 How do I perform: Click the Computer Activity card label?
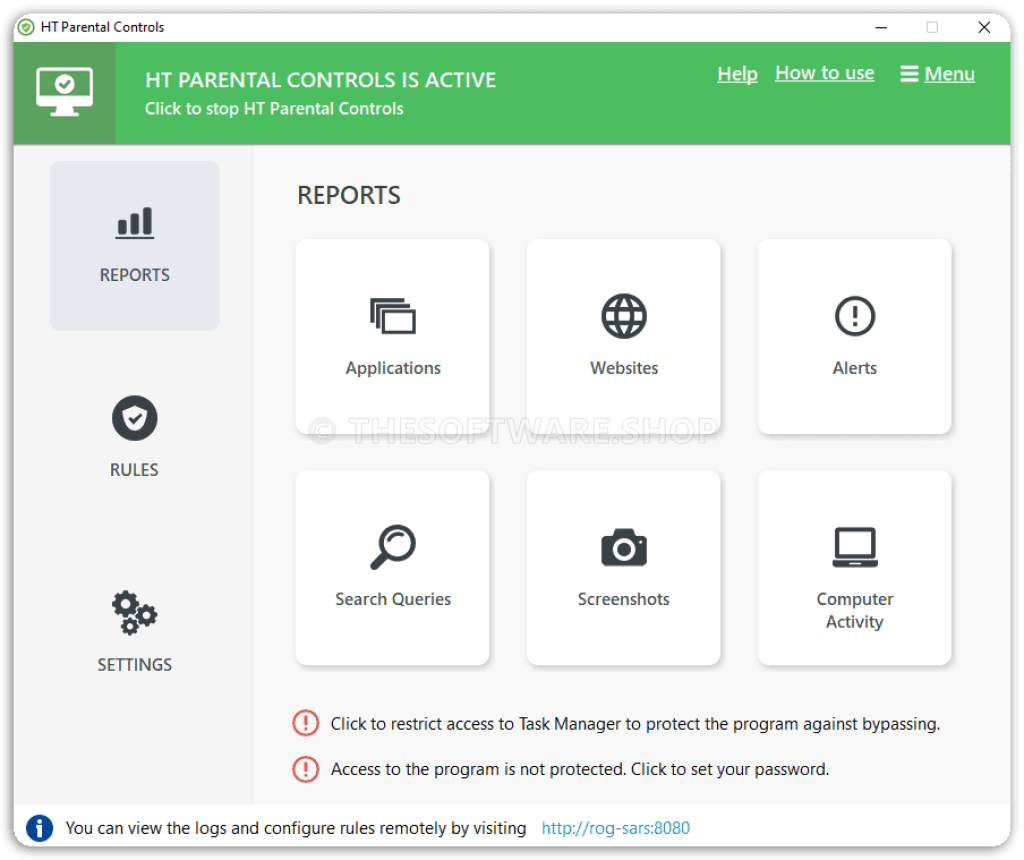854,610
